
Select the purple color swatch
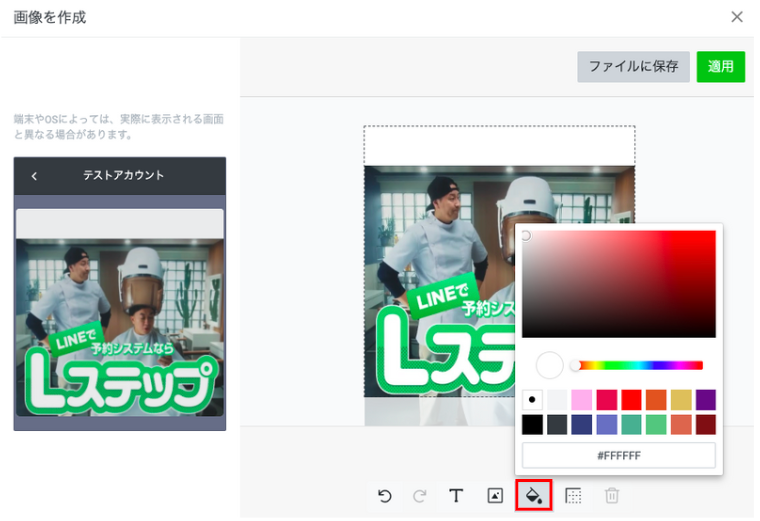tap(706, 400)
